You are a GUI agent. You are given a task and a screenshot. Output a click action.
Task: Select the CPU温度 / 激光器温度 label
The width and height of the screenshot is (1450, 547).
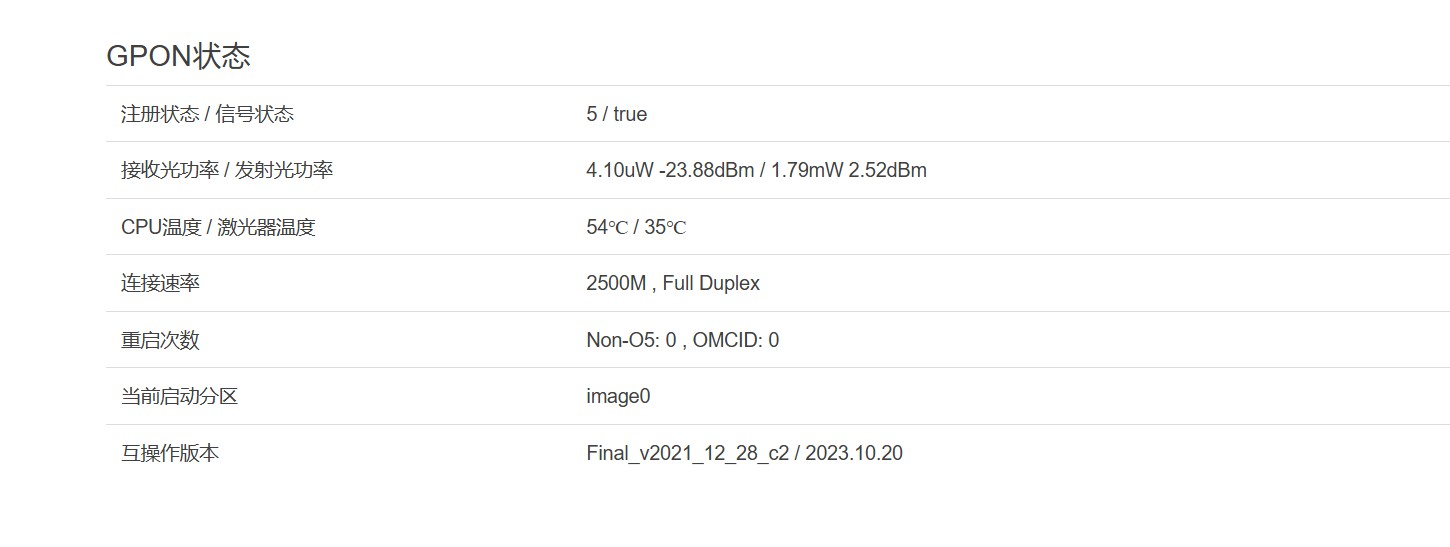pos(218,227)
